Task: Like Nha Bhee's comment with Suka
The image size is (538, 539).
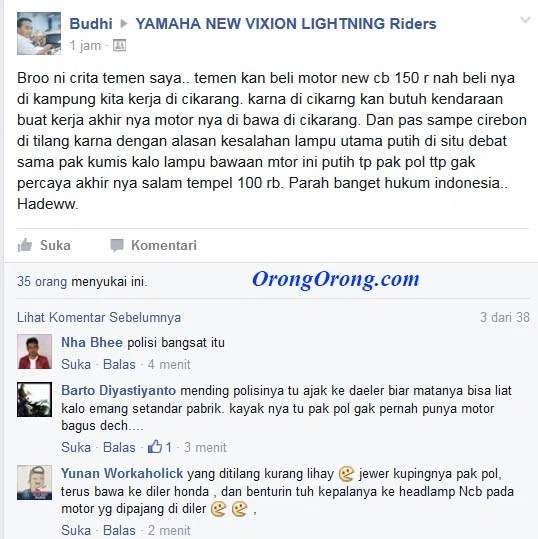Action: click(76, 364)
